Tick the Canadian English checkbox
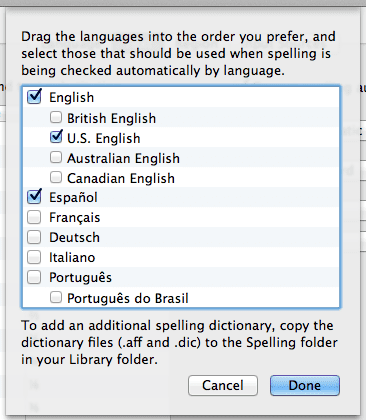366x420 pixels. point(56,177)
